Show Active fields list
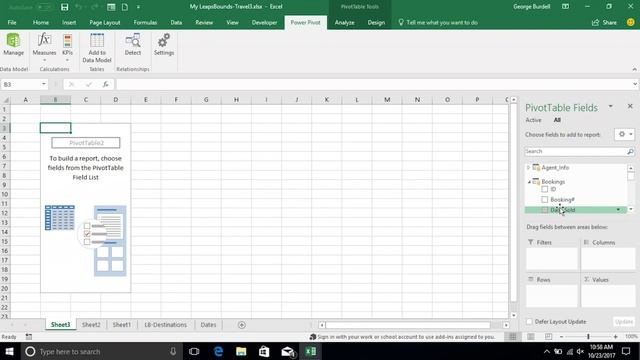 click(533, 120)
